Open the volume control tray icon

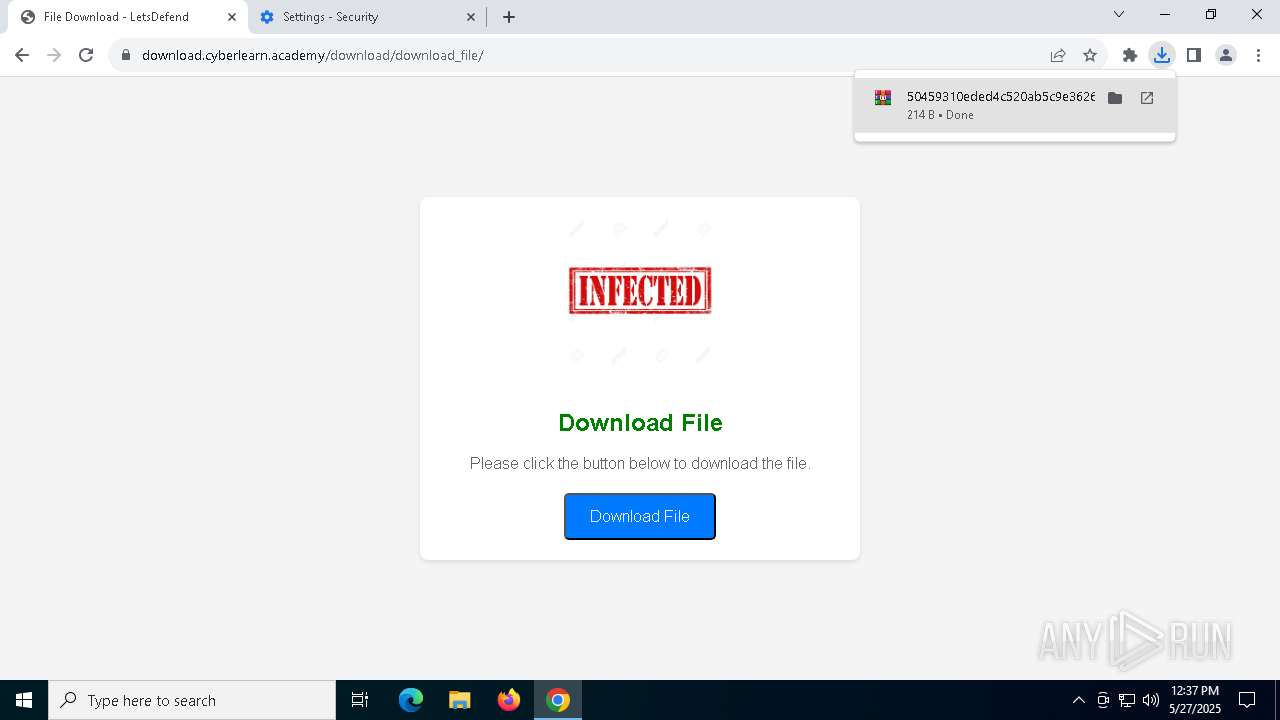(x=1151, y=700)
